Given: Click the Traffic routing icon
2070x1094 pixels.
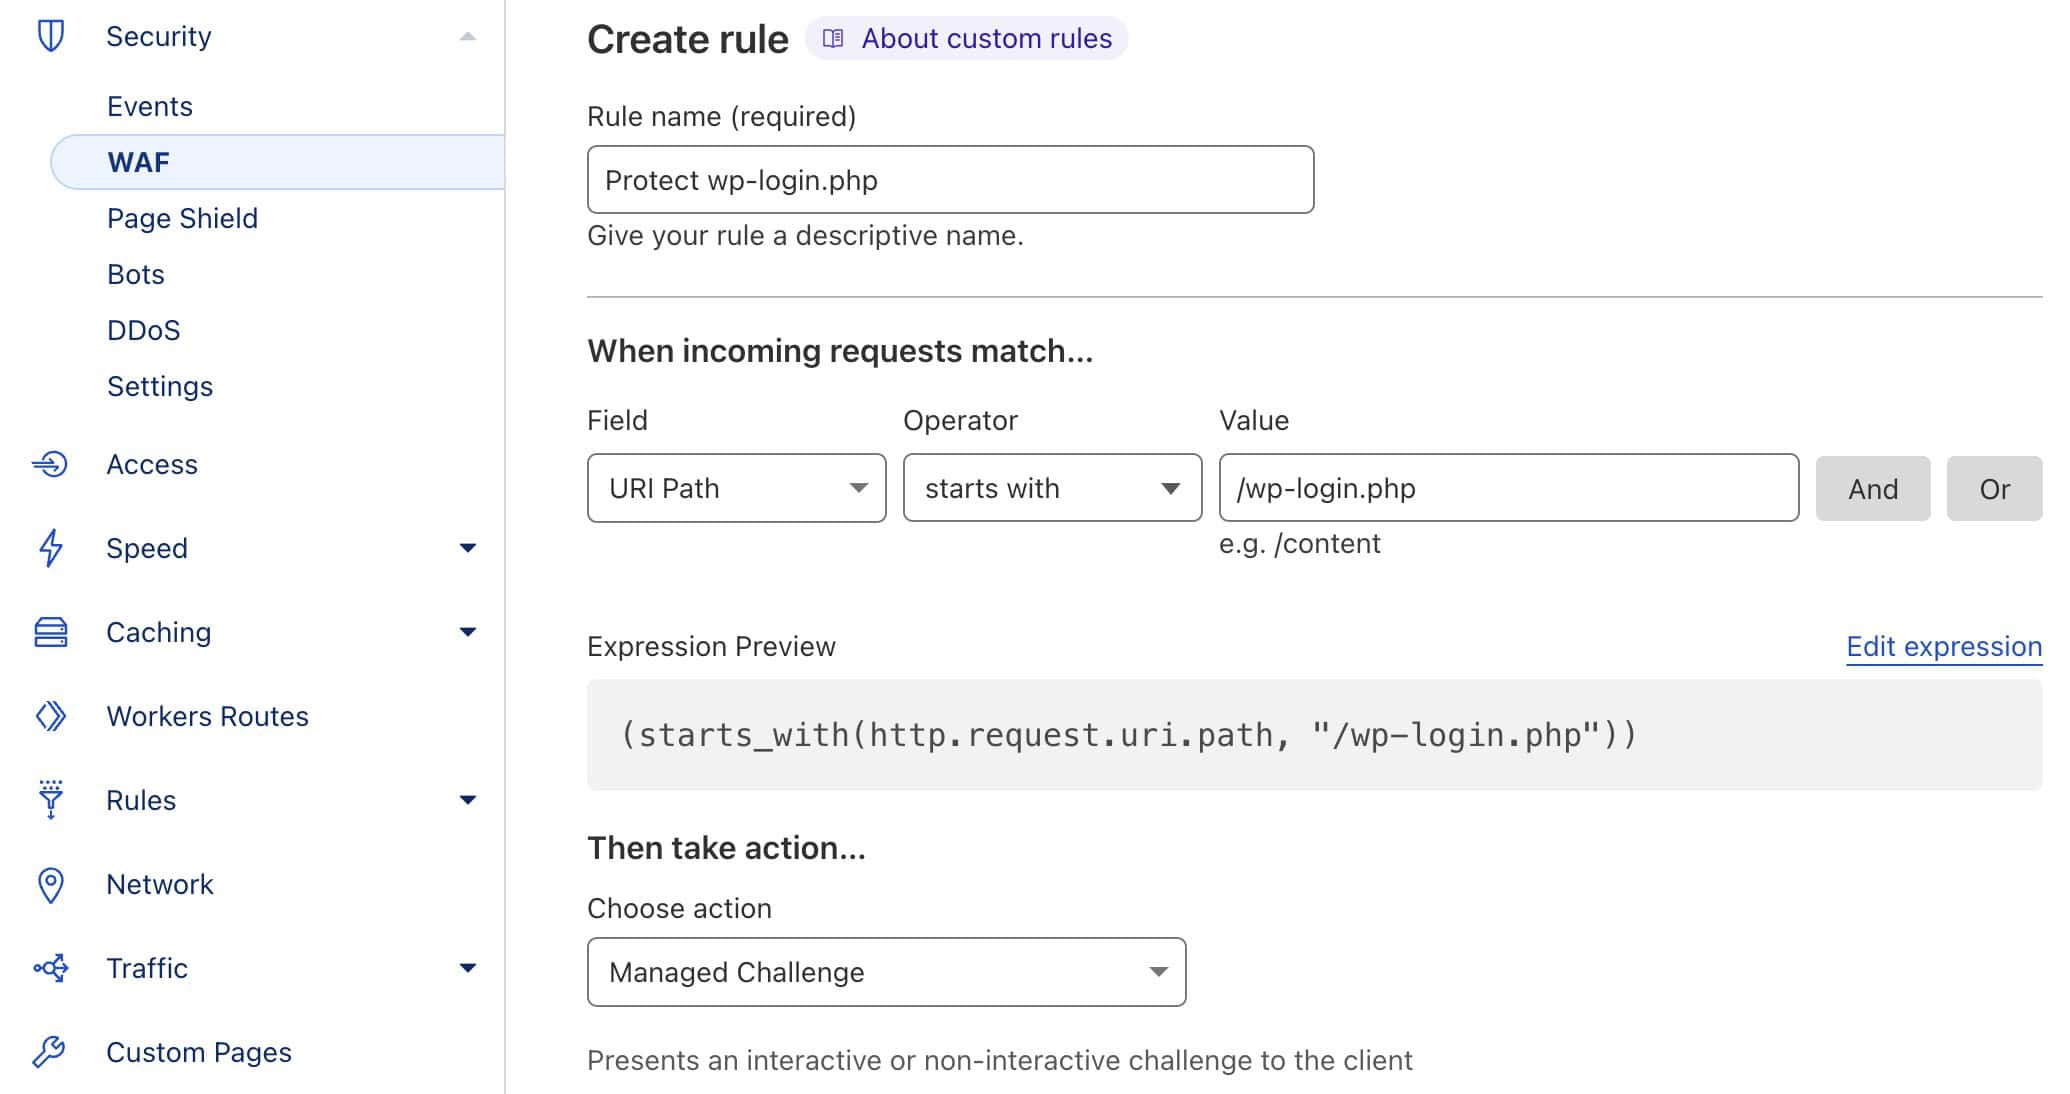Looking at the screenshot, I should coord(50,968).
